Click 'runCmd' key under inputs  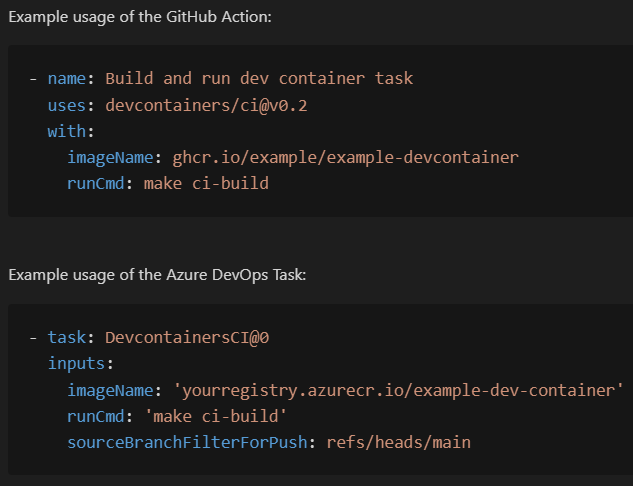pos(96,416)
